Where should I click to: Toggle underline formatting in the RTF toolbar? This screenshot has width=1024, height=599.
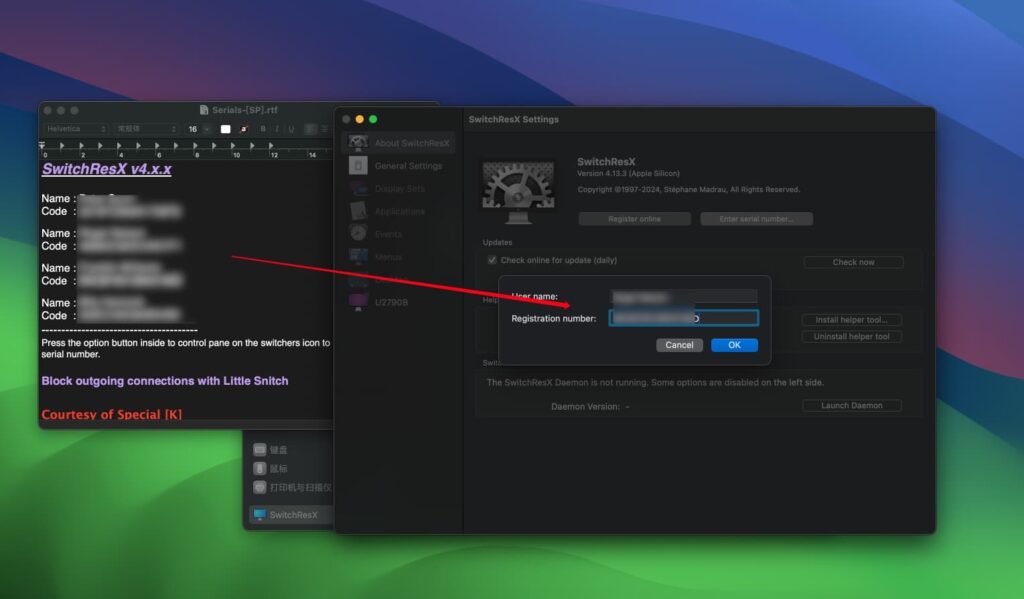coord(289,129)
